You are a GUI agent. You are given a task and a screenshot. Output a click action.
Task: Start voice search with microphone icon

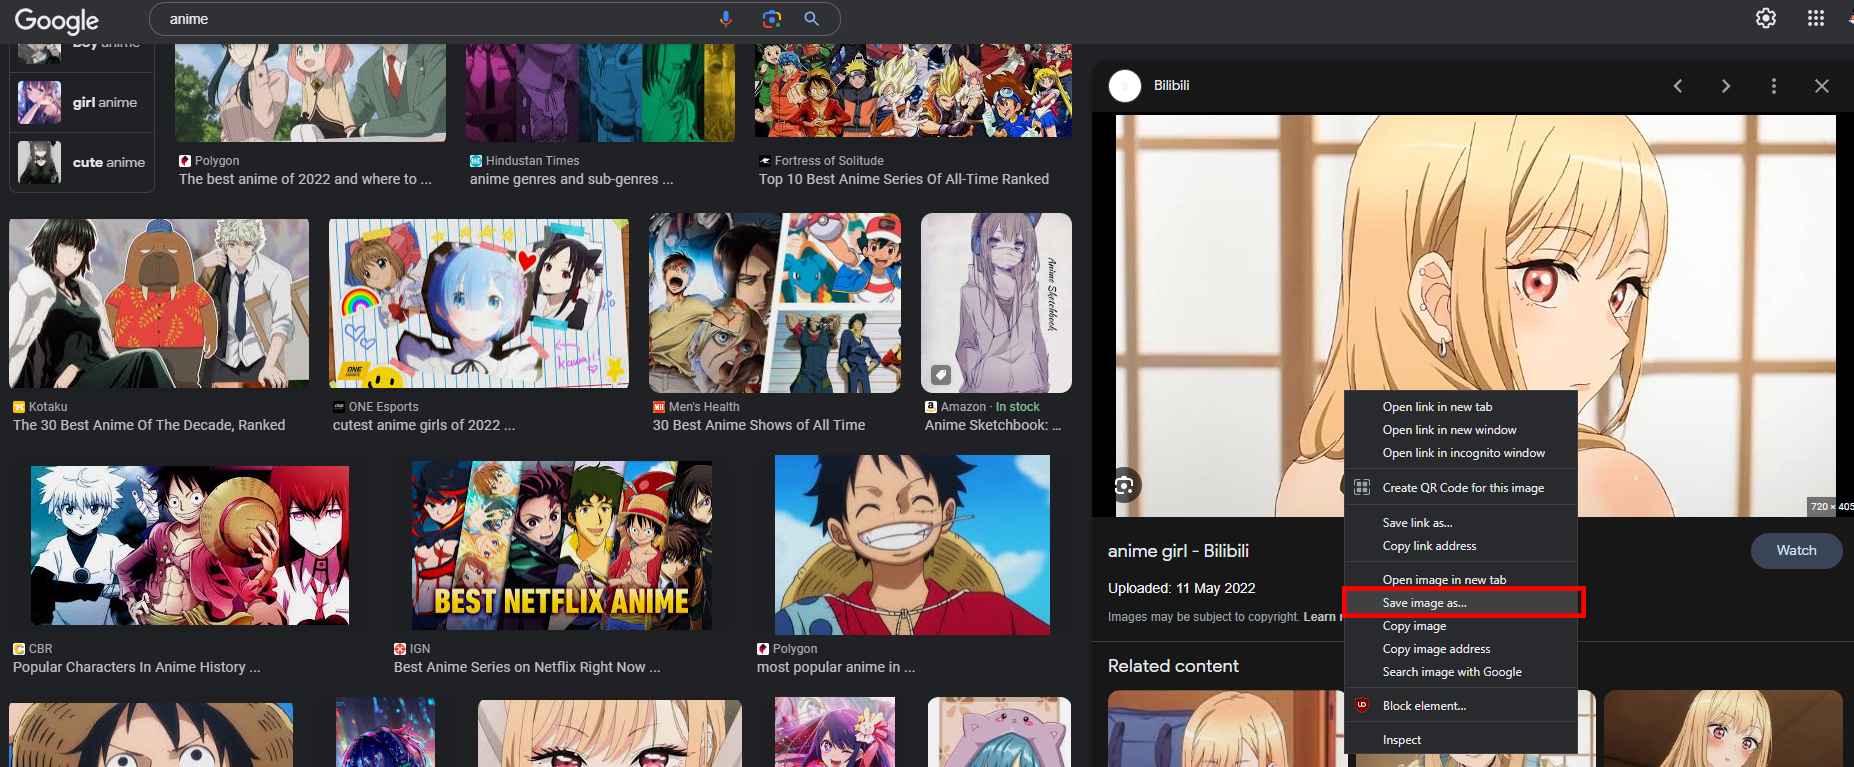click(x=726, y=19)
